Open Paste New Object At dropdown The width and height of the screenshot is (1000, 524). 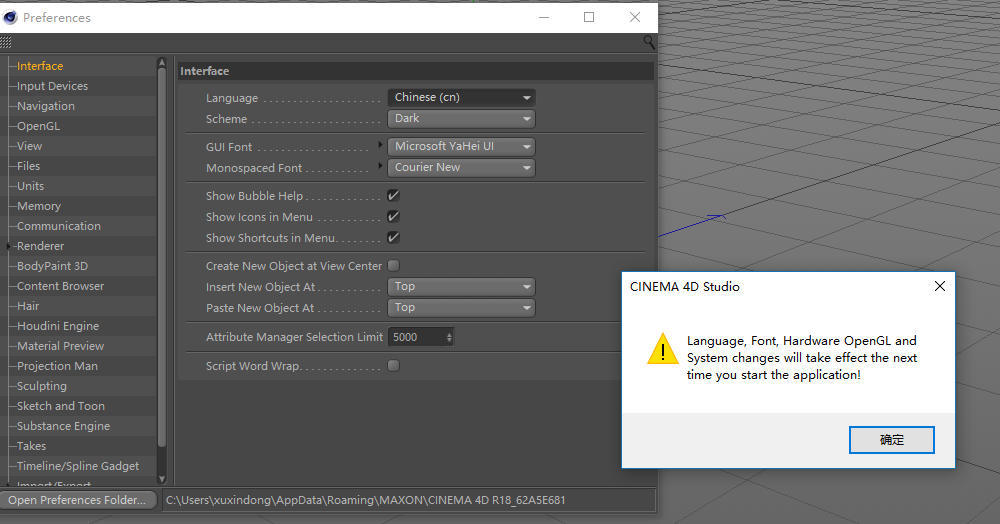(461, 308)
